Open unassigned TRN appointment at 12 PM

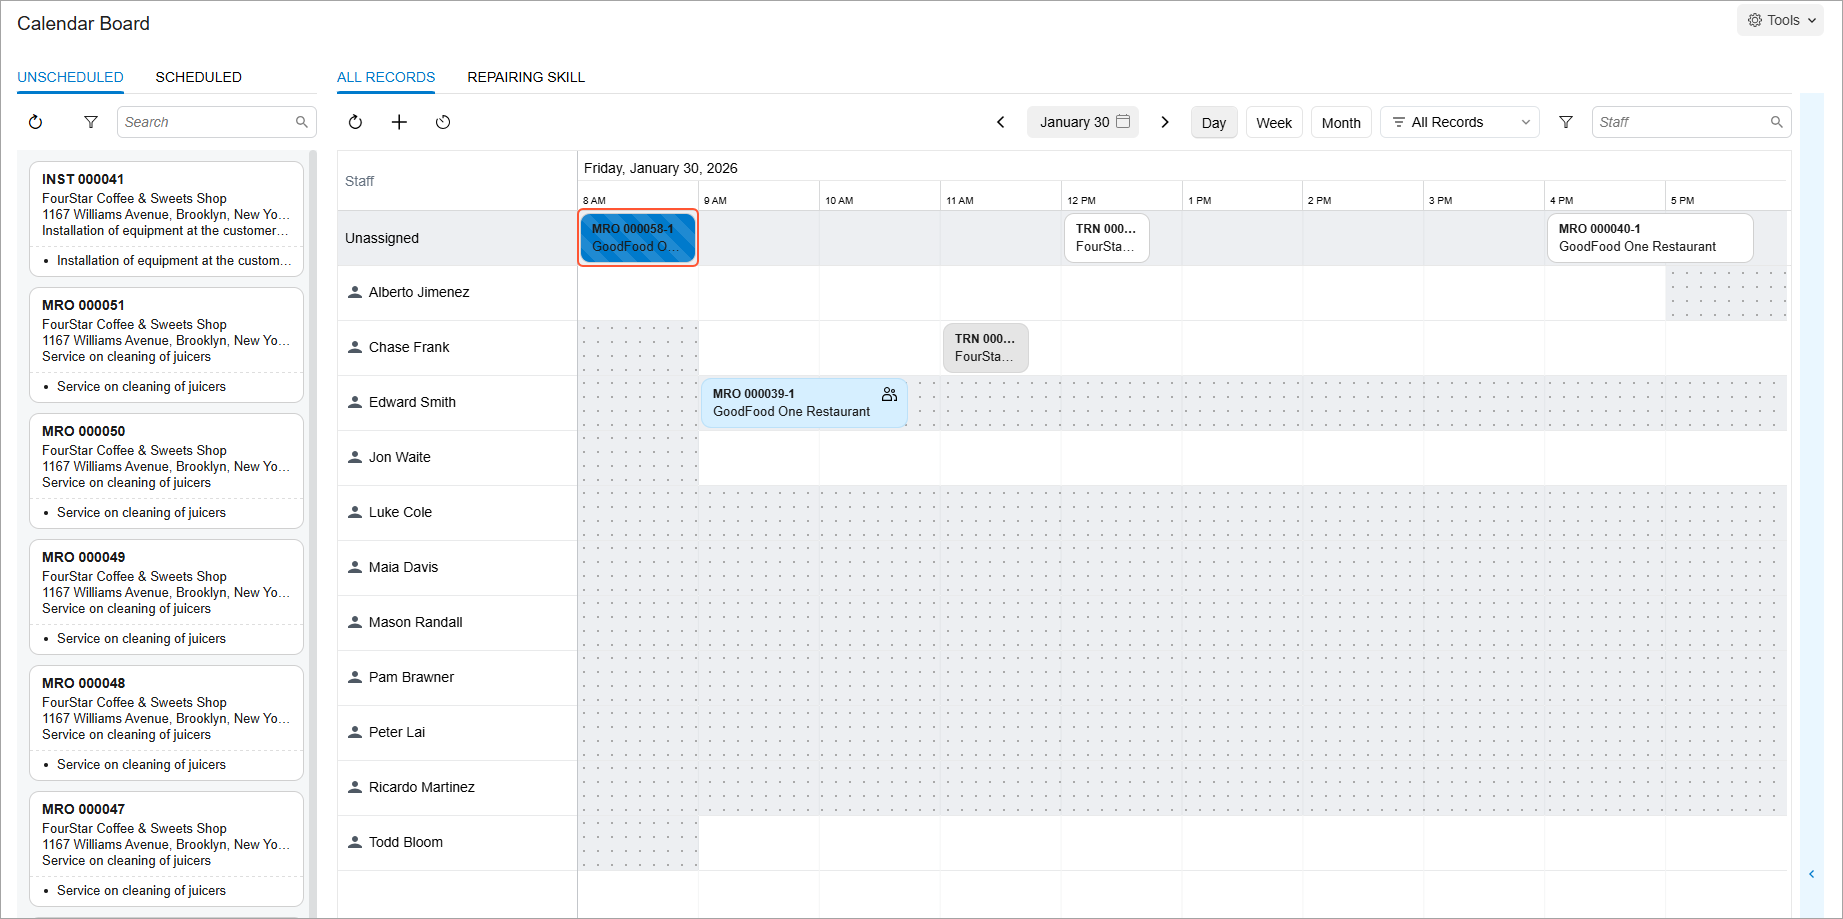[1106, 238]
